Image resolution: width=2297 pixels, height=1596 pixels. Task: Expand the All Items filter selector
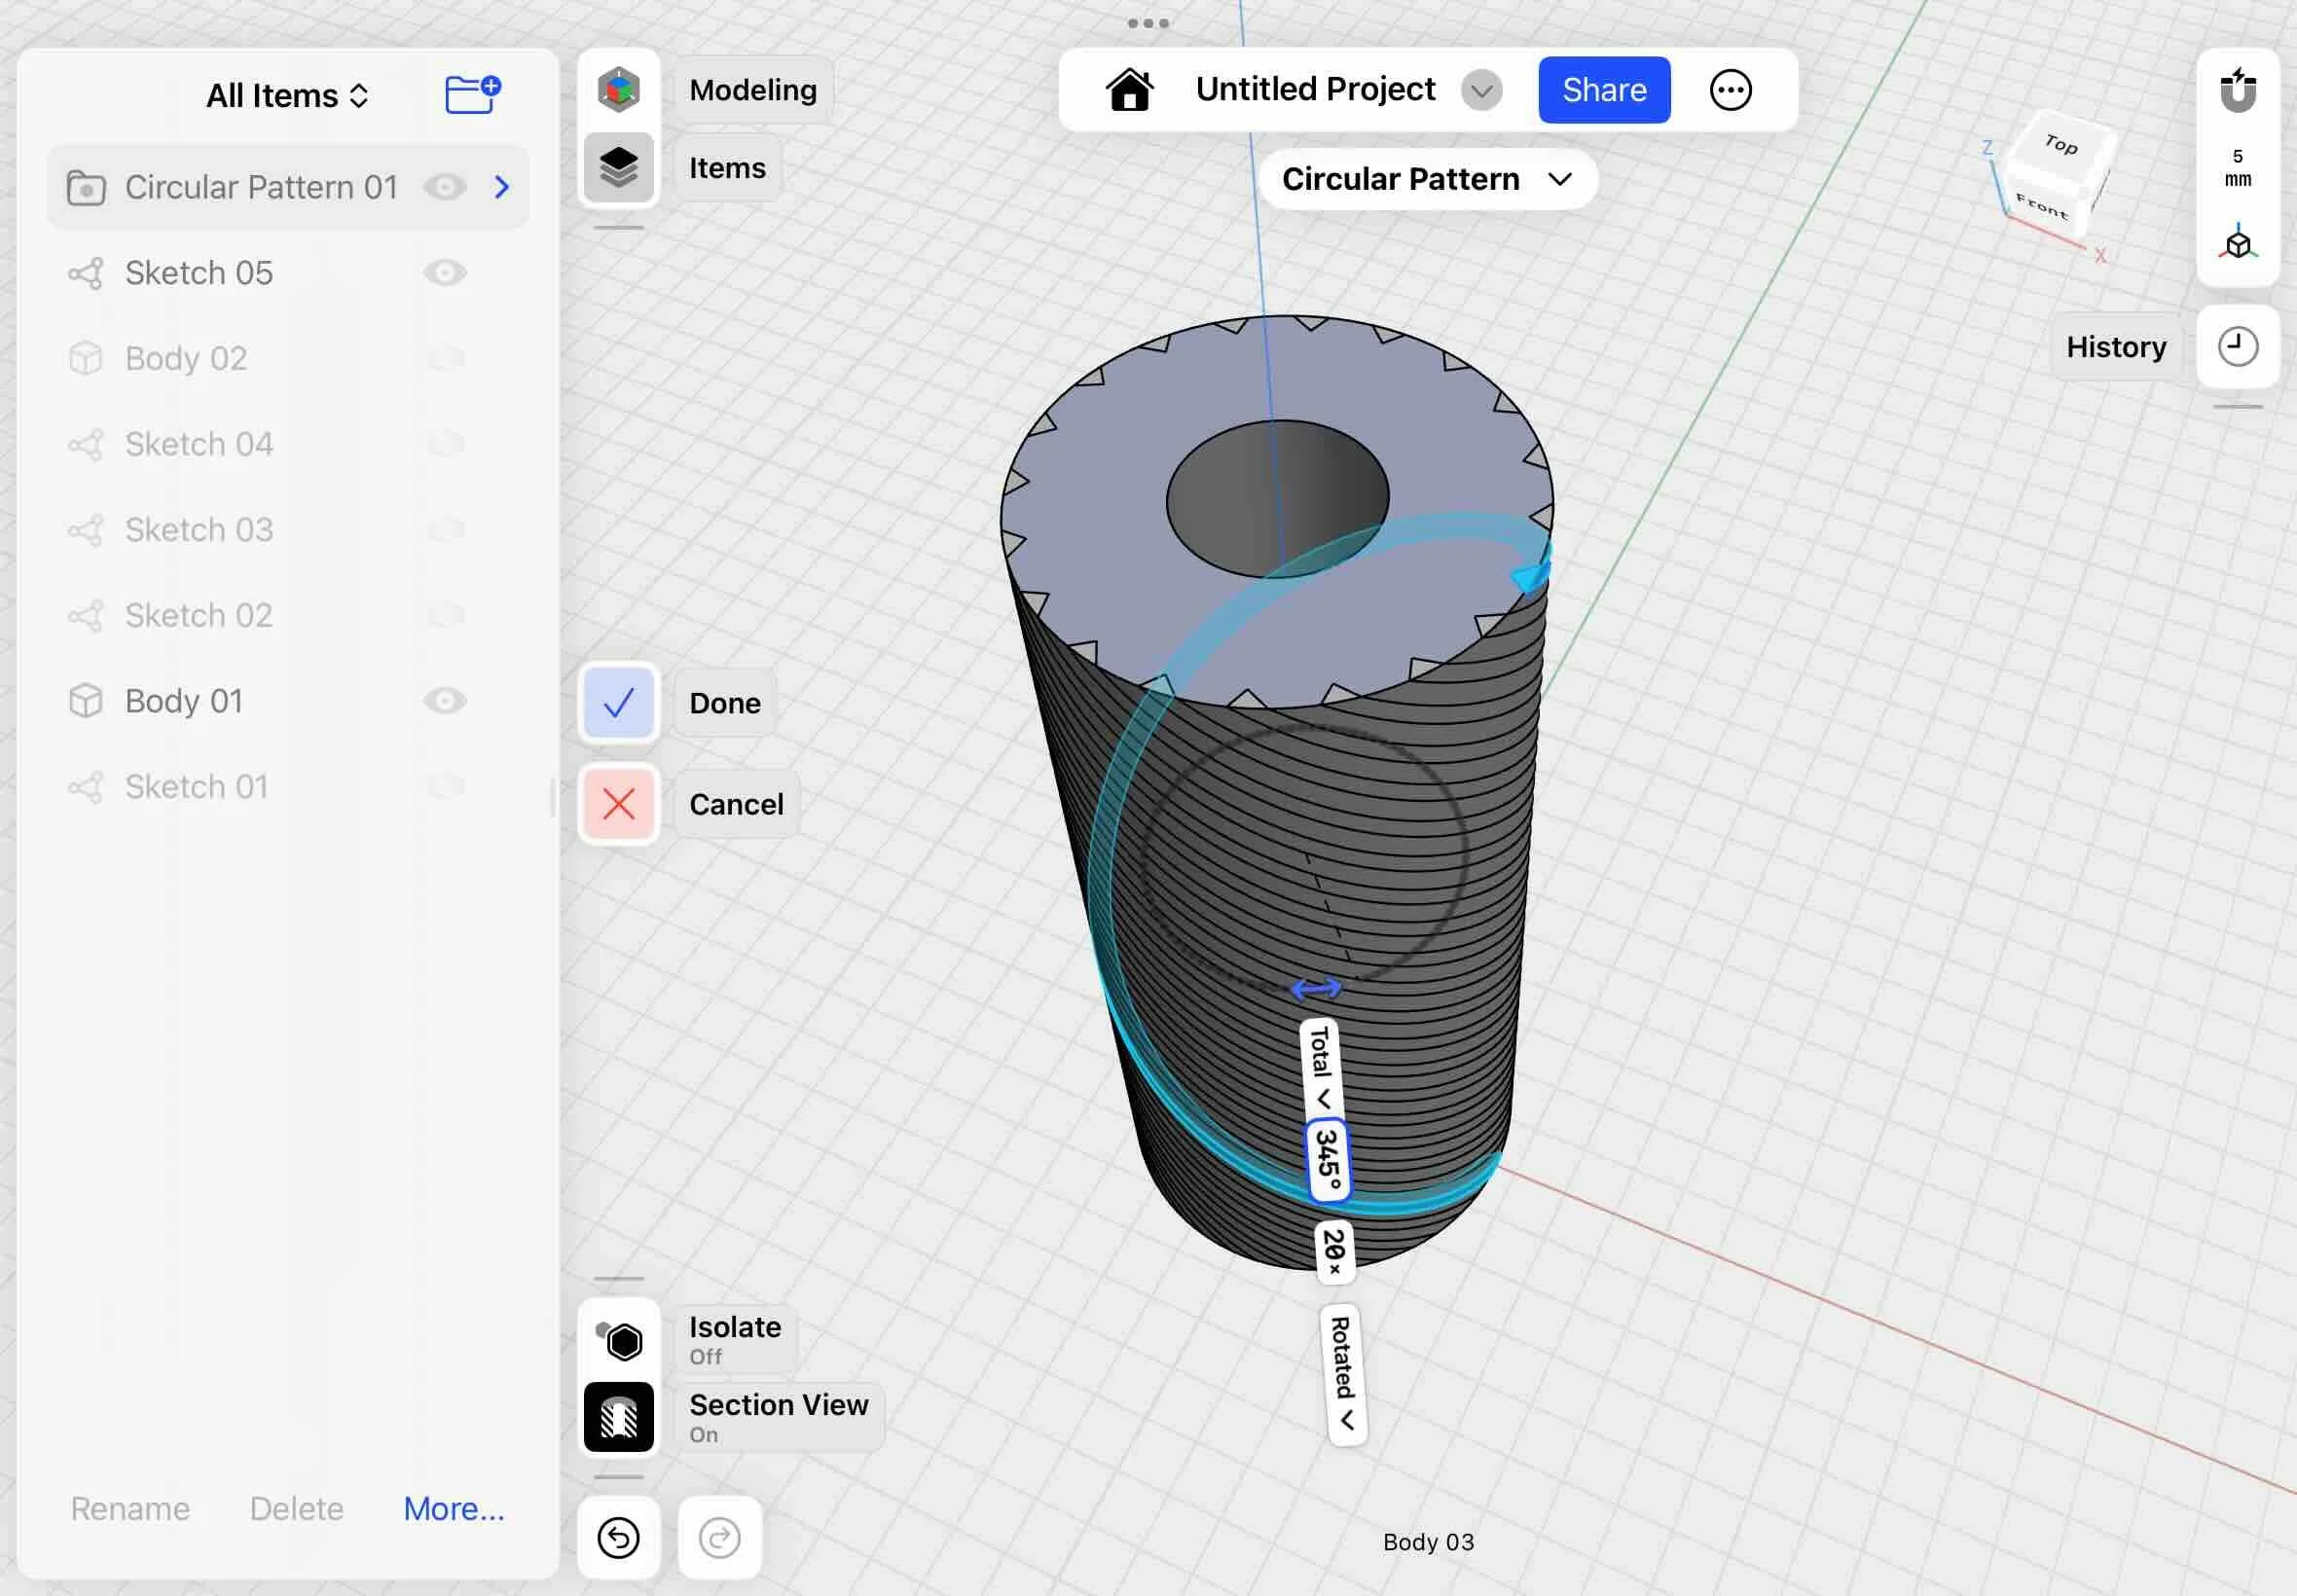click(x=287, y=96)
